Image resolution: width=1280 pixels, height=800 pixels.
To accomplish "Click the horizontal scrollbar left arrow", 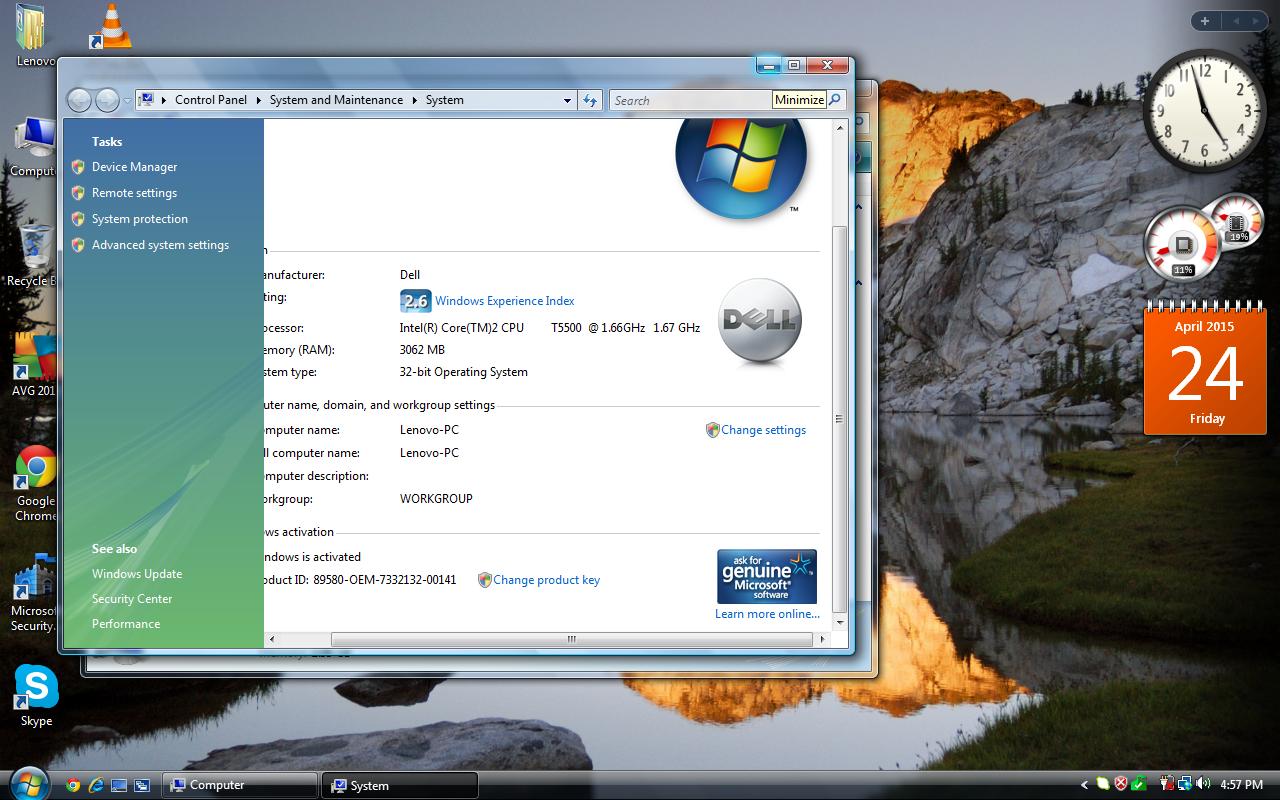I will tap(272, 639).
